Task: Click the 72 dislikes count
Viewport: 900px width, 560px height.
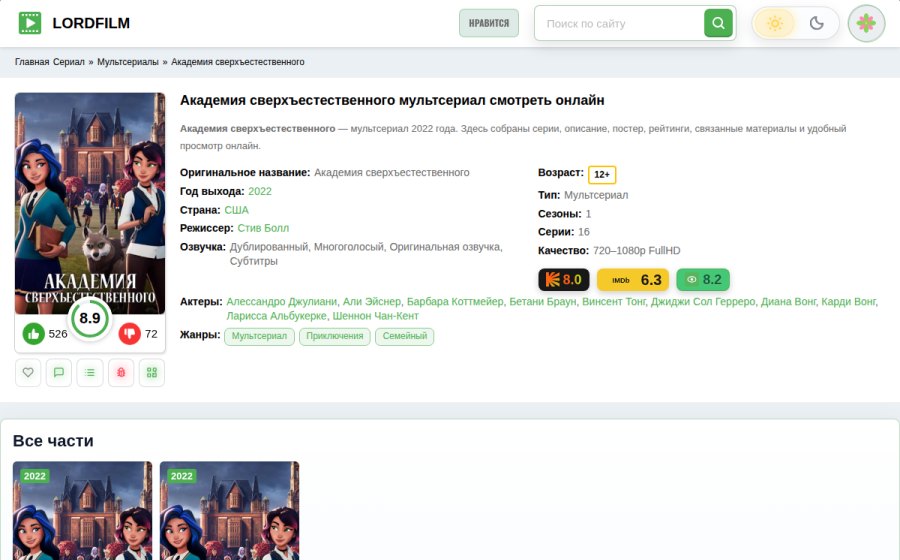Action: [x=151, y=333]
